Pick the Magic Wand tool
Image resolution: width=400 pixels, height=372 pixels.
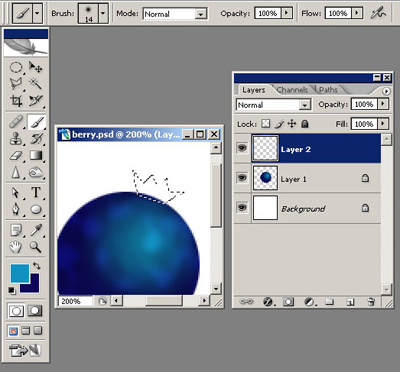(x=36, y=83)
